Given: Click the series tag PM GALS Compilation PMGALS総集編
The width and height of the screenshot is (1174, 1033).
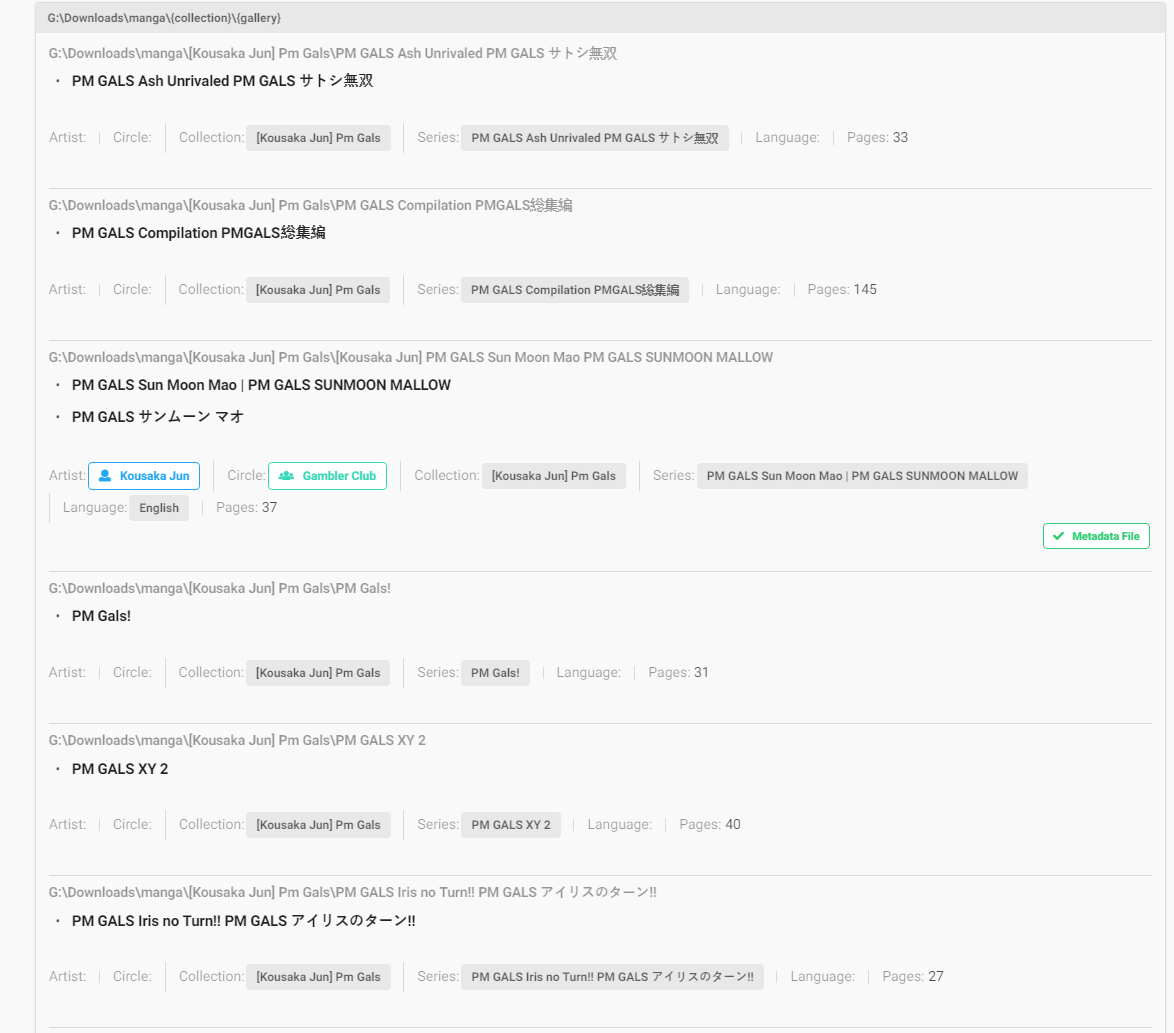Looking at the screenshot, I should (574, 289).
